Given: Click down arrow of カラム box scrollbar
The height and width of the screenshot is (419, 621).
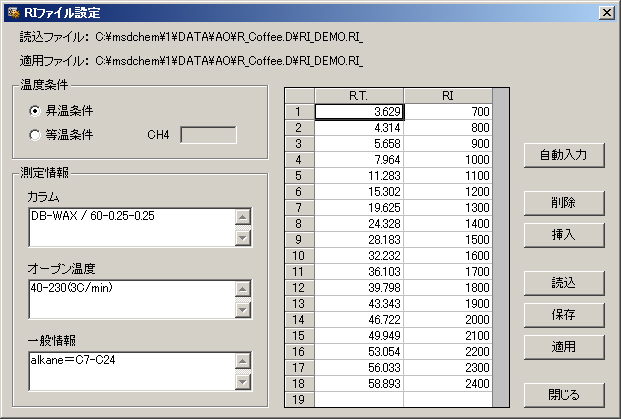Looking at the screenshot, I should click(243, 238).
